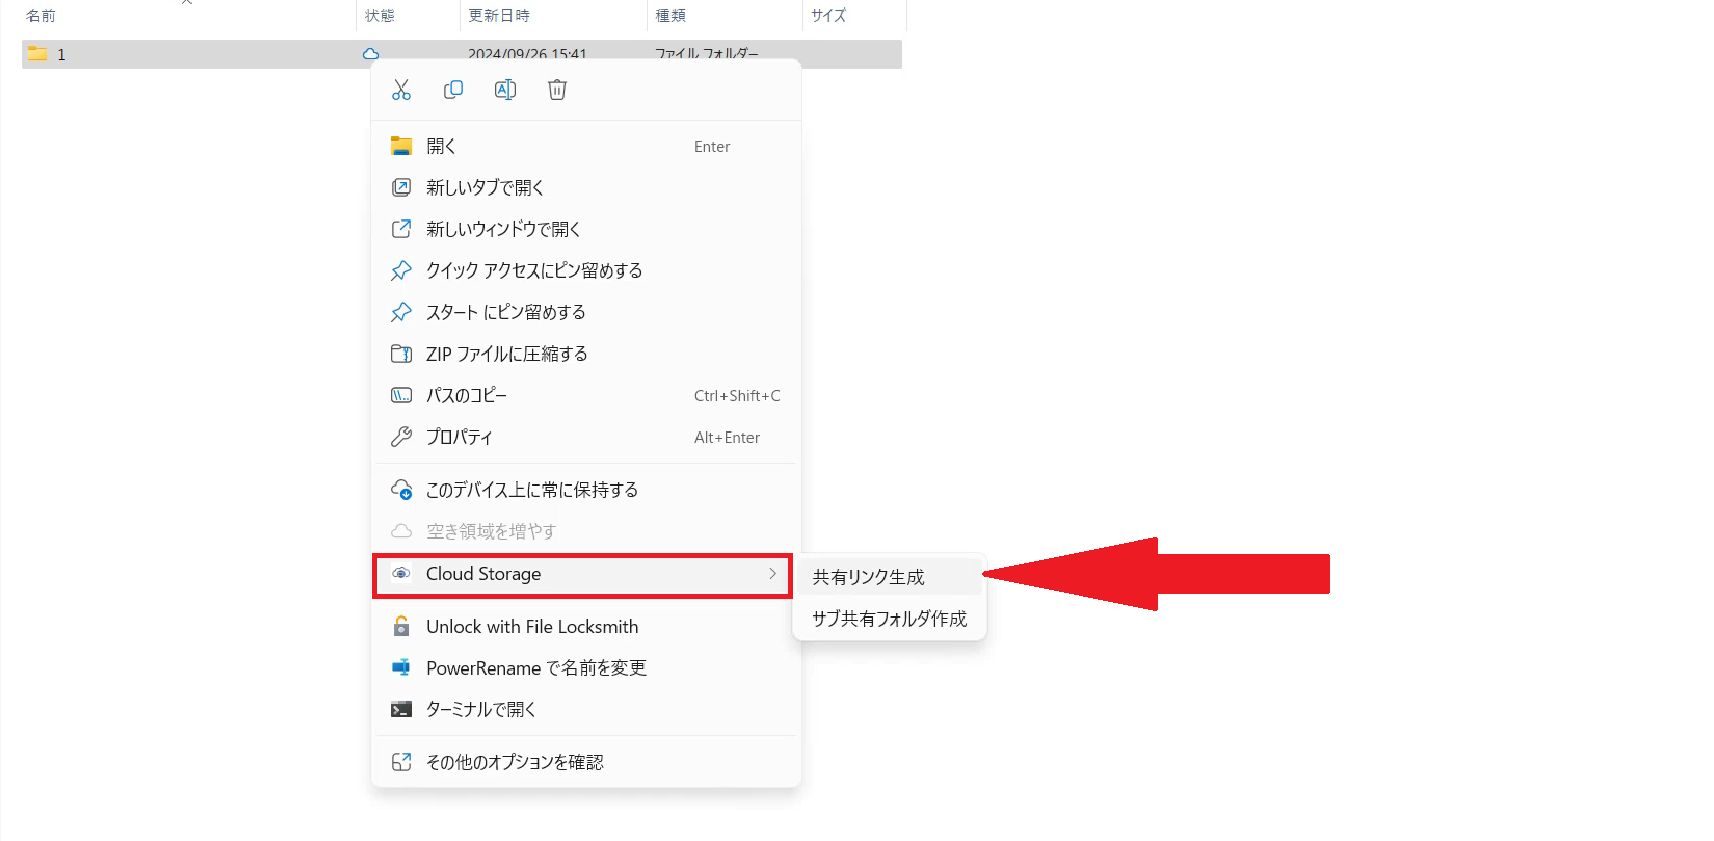
Task: Click the wrench icon beside プロパティ
Action: [401, 437]
